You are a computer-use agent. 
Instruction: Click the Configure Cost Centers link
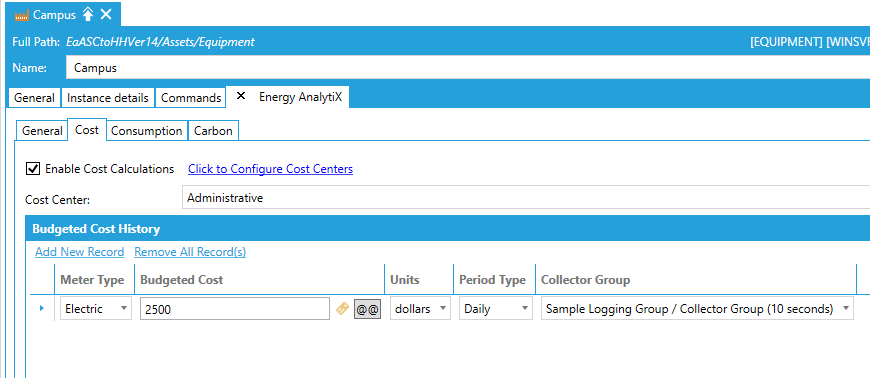click(270, 169)
